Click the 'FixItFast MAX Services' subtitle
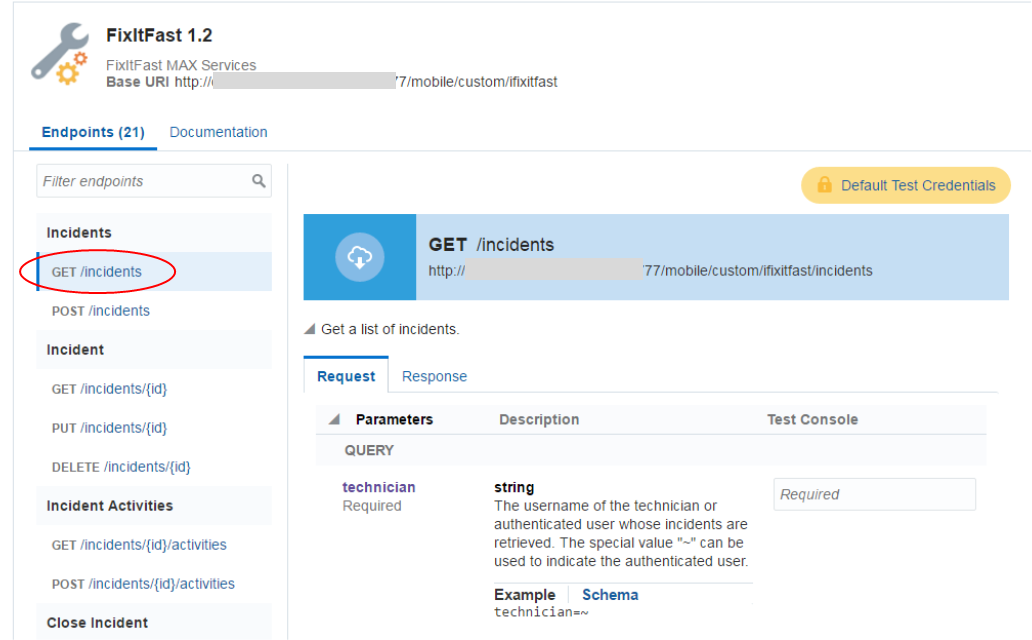 coord(181,65)
